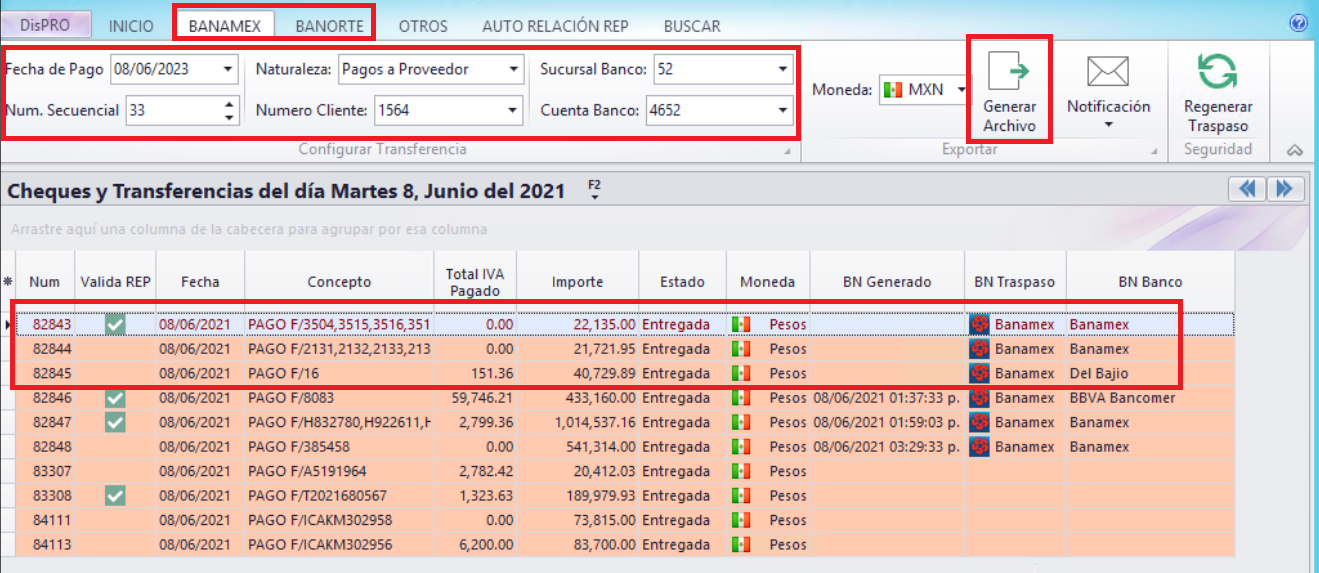
Task: Click Banamex logo in row 82846
Action: click(980, 398)
